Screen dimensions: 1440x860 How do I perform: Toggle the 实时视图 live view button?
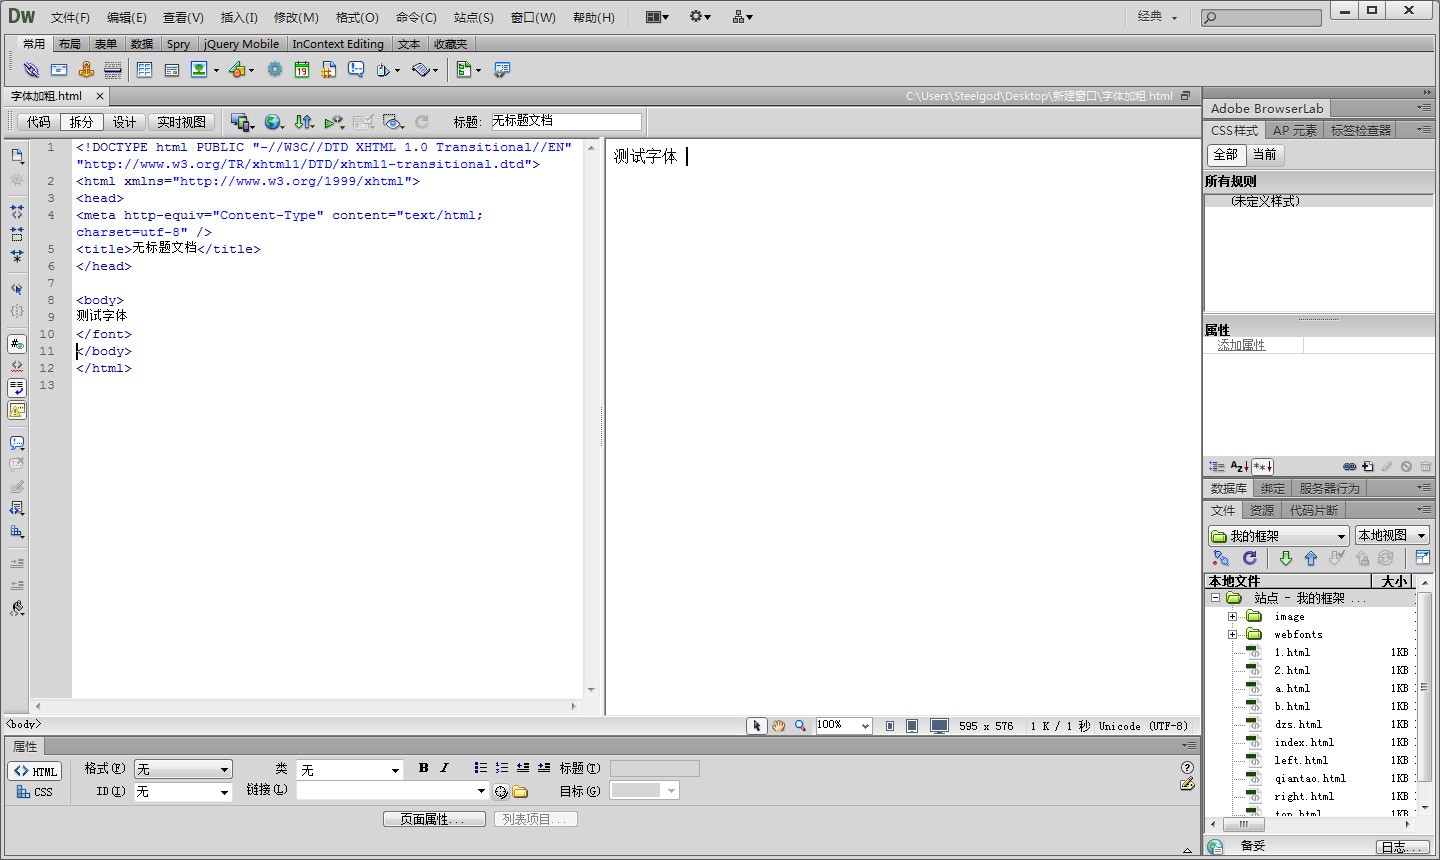click(181, 122)
